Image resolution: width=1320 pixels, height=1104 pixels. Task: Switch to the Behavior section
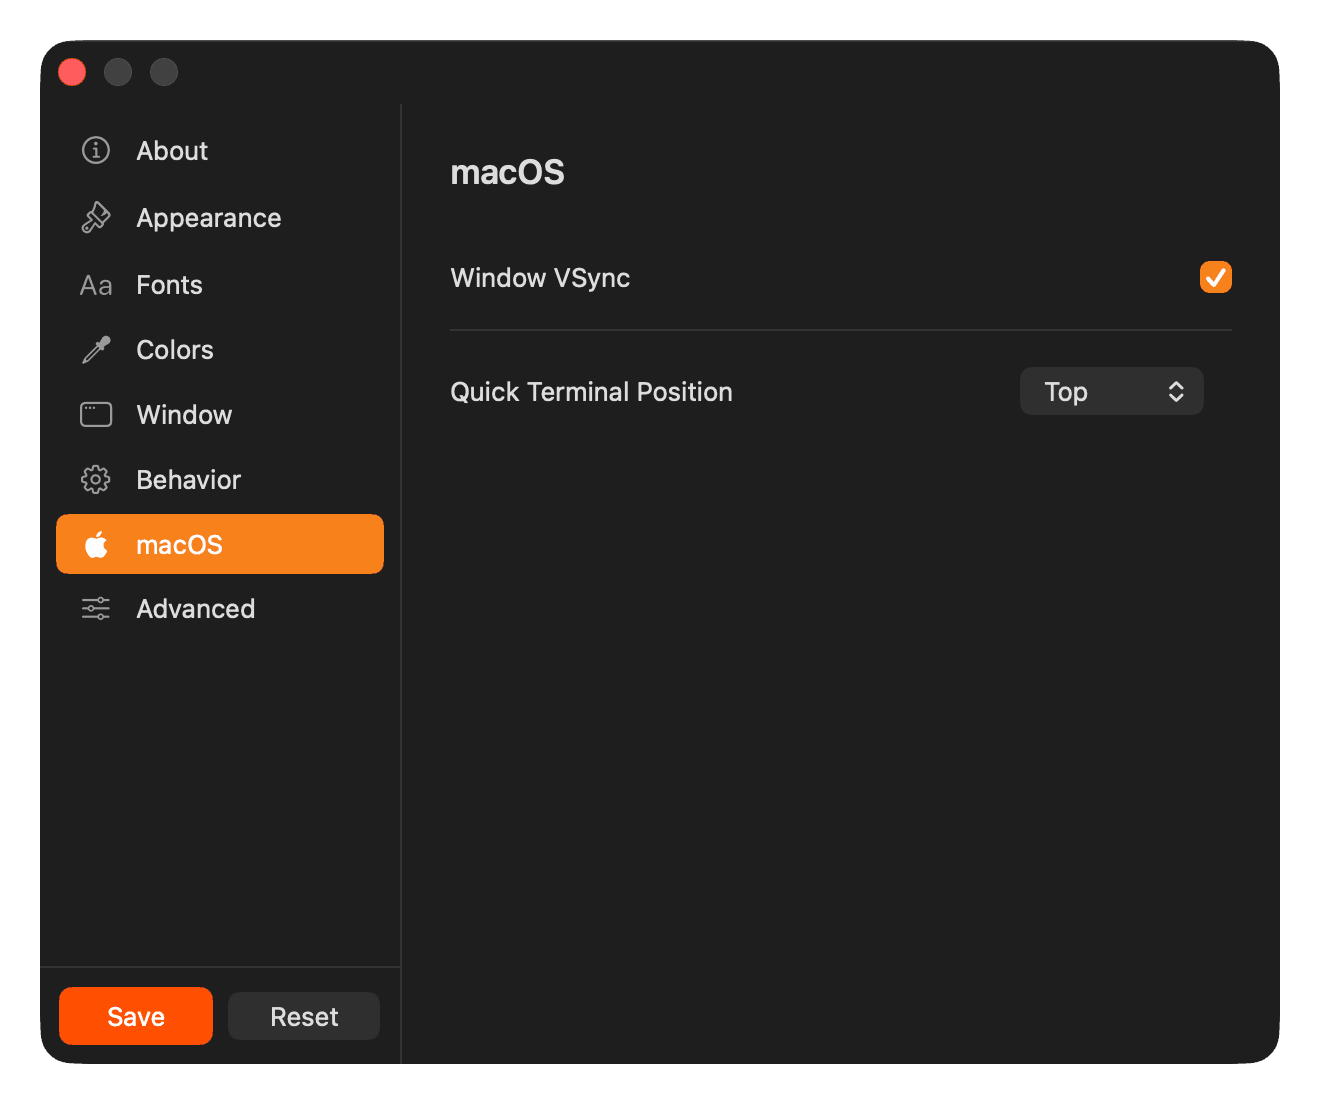[x=188, y=479]
